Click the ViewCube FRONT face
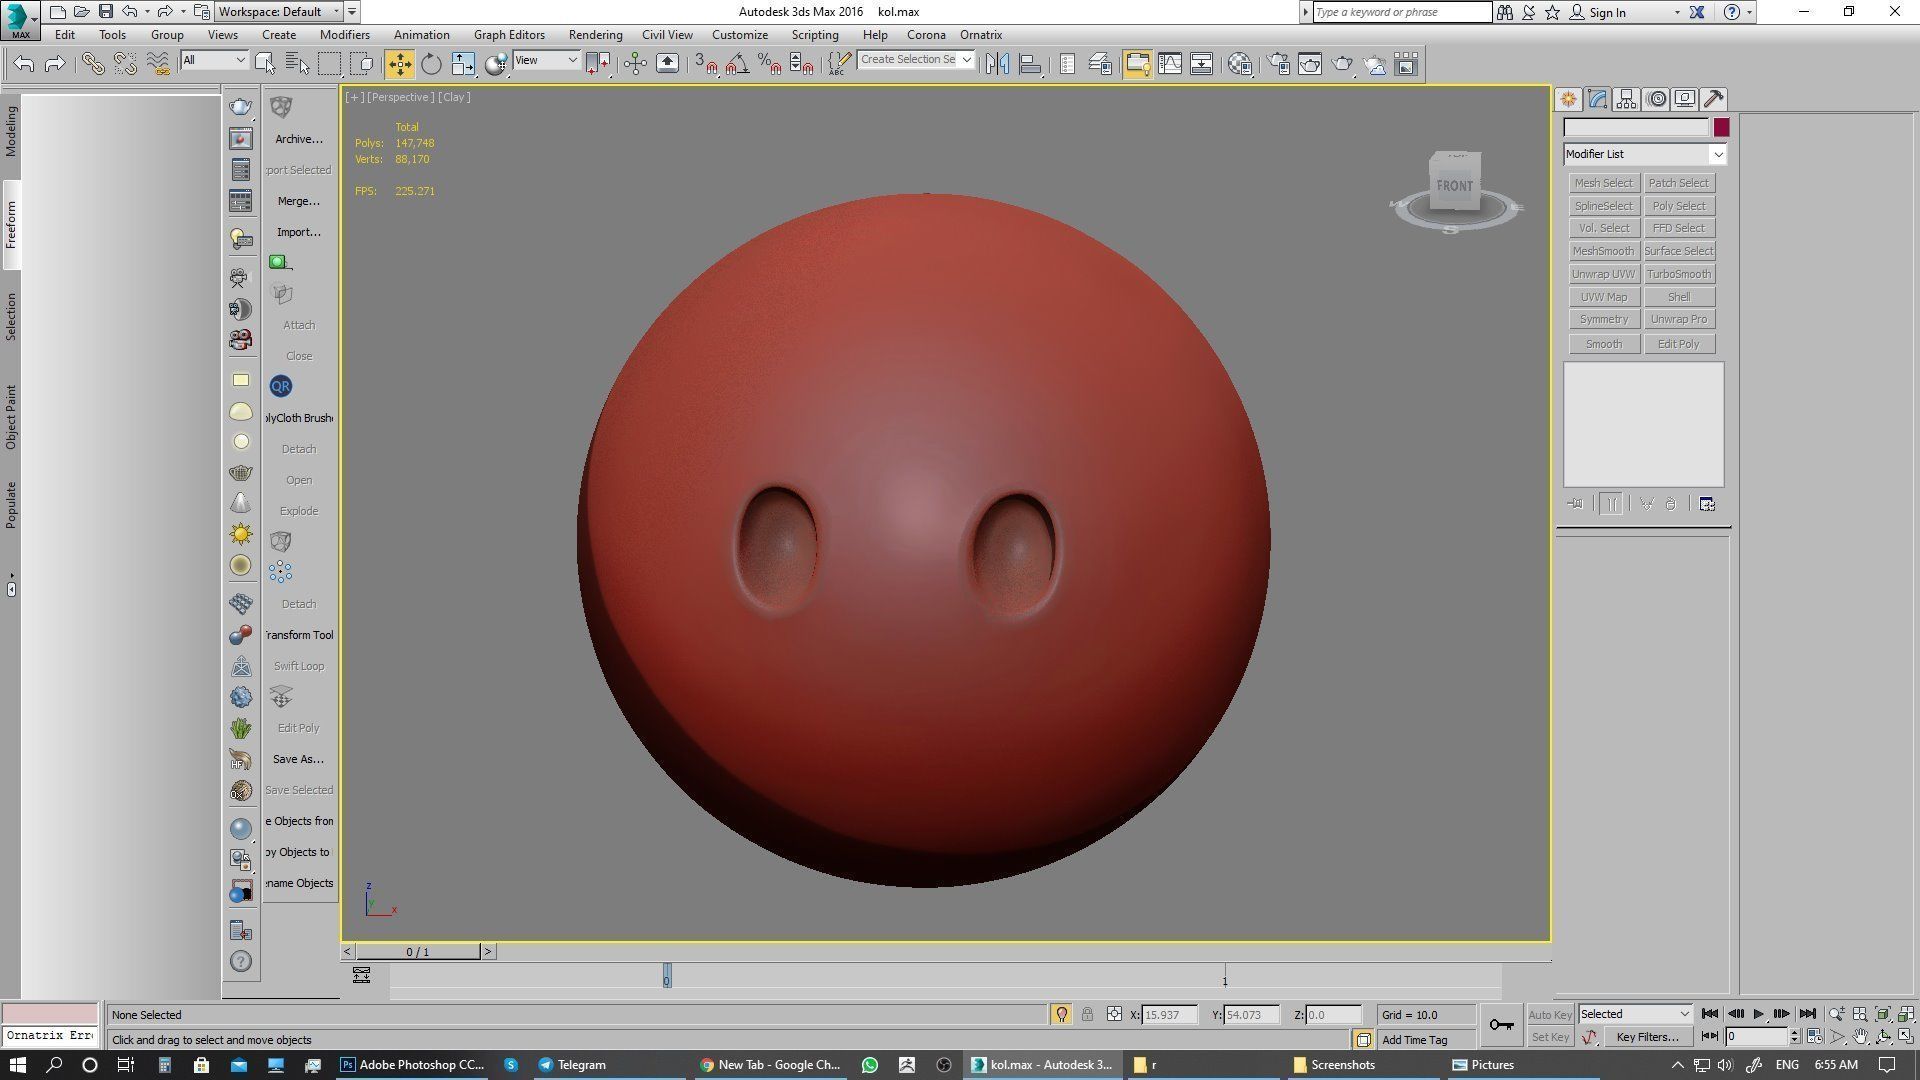This screenshot has width=1920, height=1080. click(x=1454, y=186)
